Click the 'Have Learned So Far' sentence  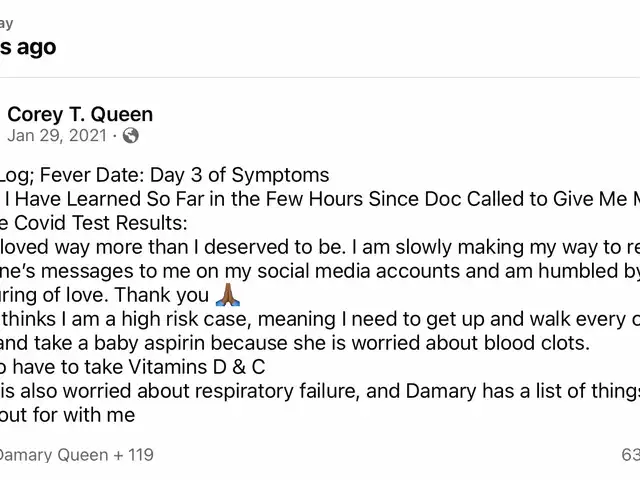coord(320,199)
